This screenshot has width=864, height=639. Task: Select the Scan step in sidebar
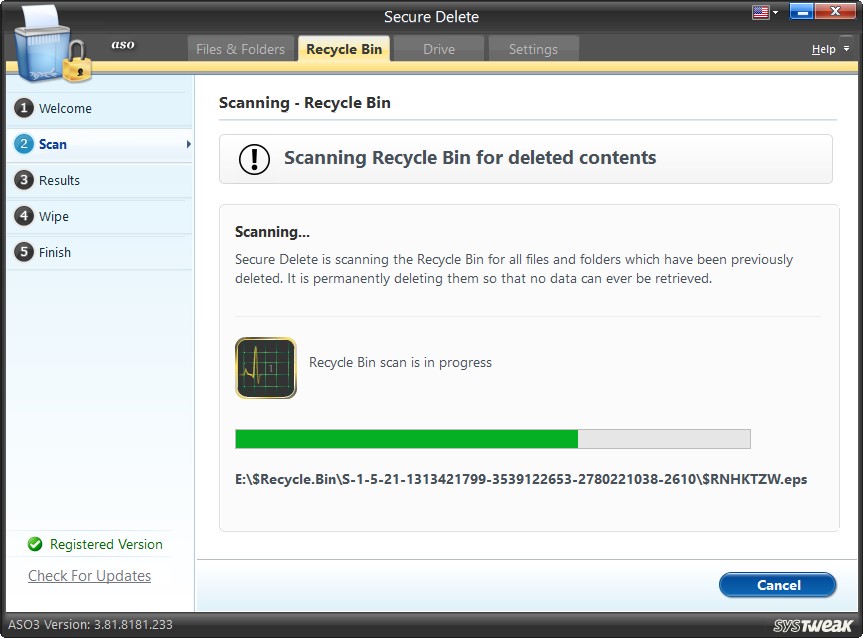pyautogui.click(x=53, y=144)
